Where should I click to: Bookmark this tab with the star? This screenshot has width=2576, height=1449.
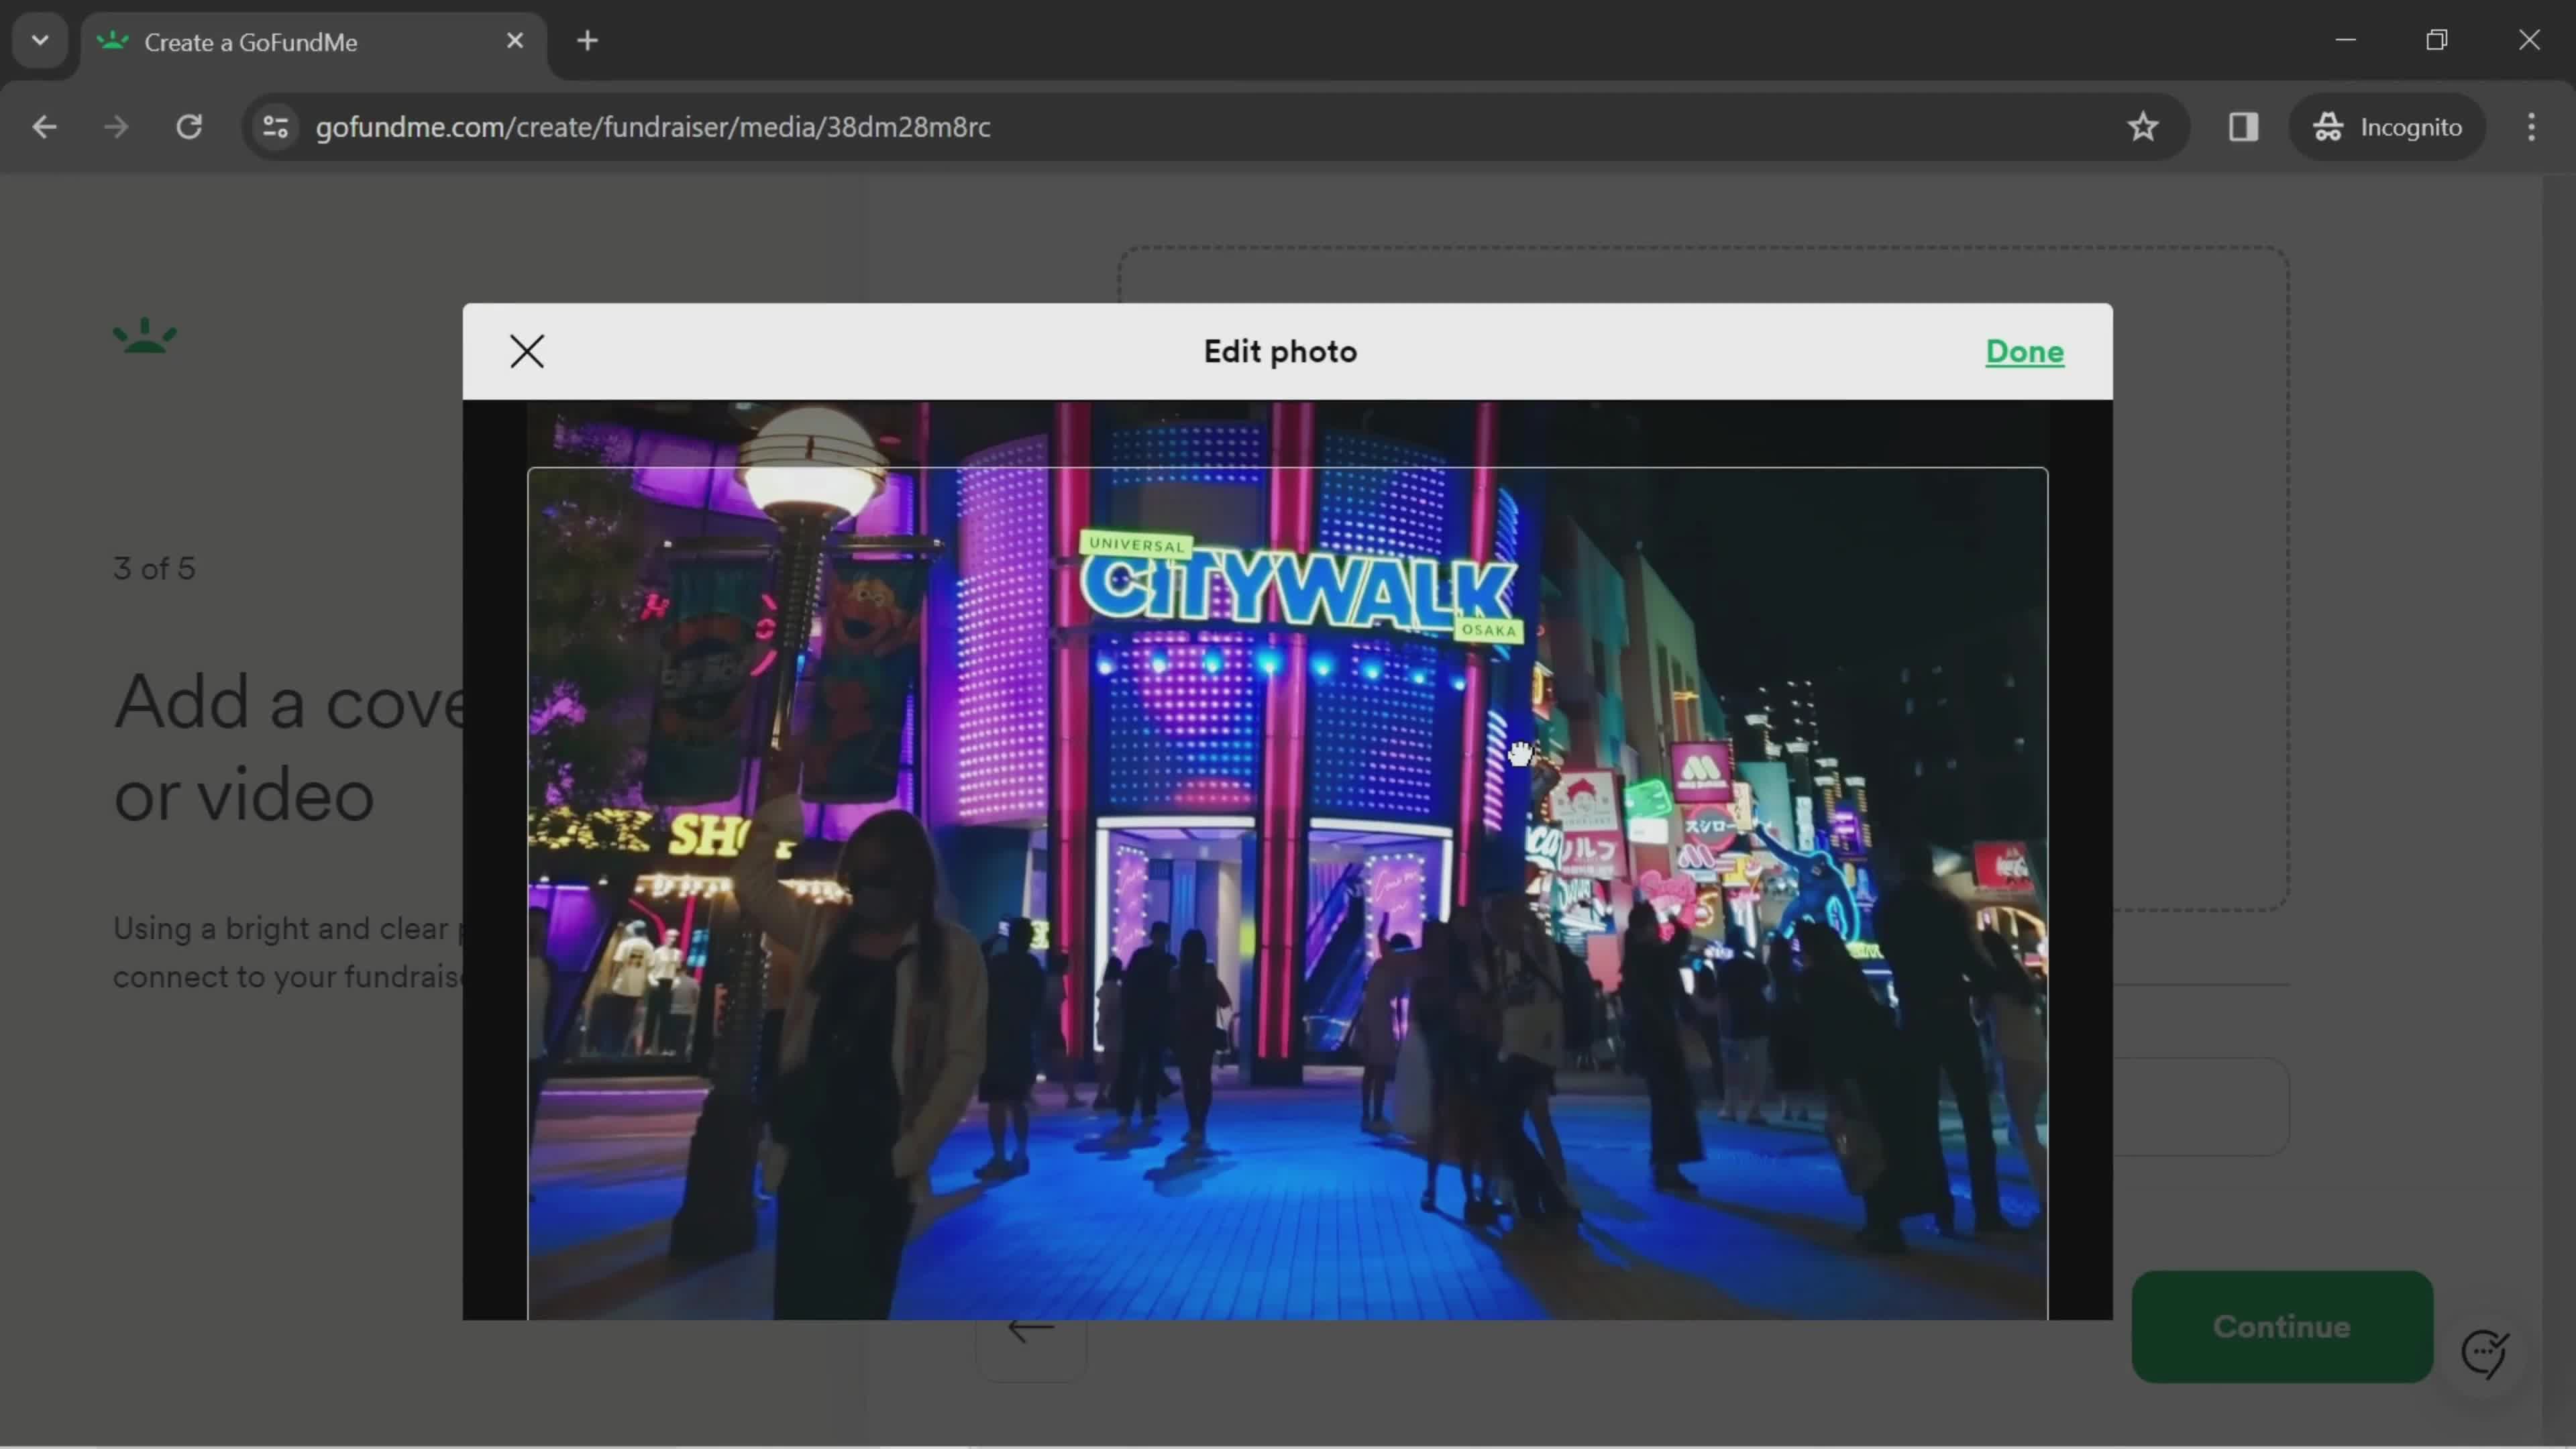point(2142,127)
